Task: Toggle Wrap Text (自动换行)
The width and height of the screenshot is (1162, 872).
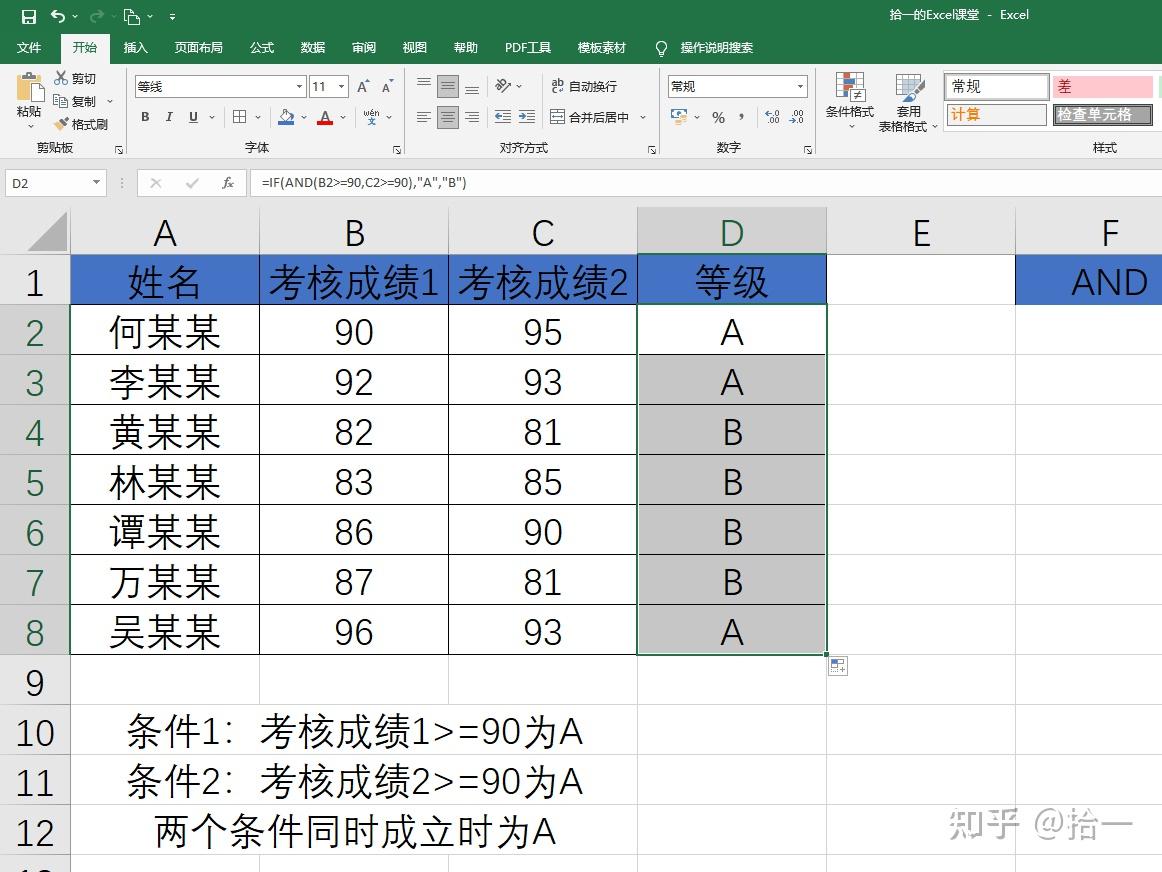Action: pyautogui.click(x=584, y=86)
